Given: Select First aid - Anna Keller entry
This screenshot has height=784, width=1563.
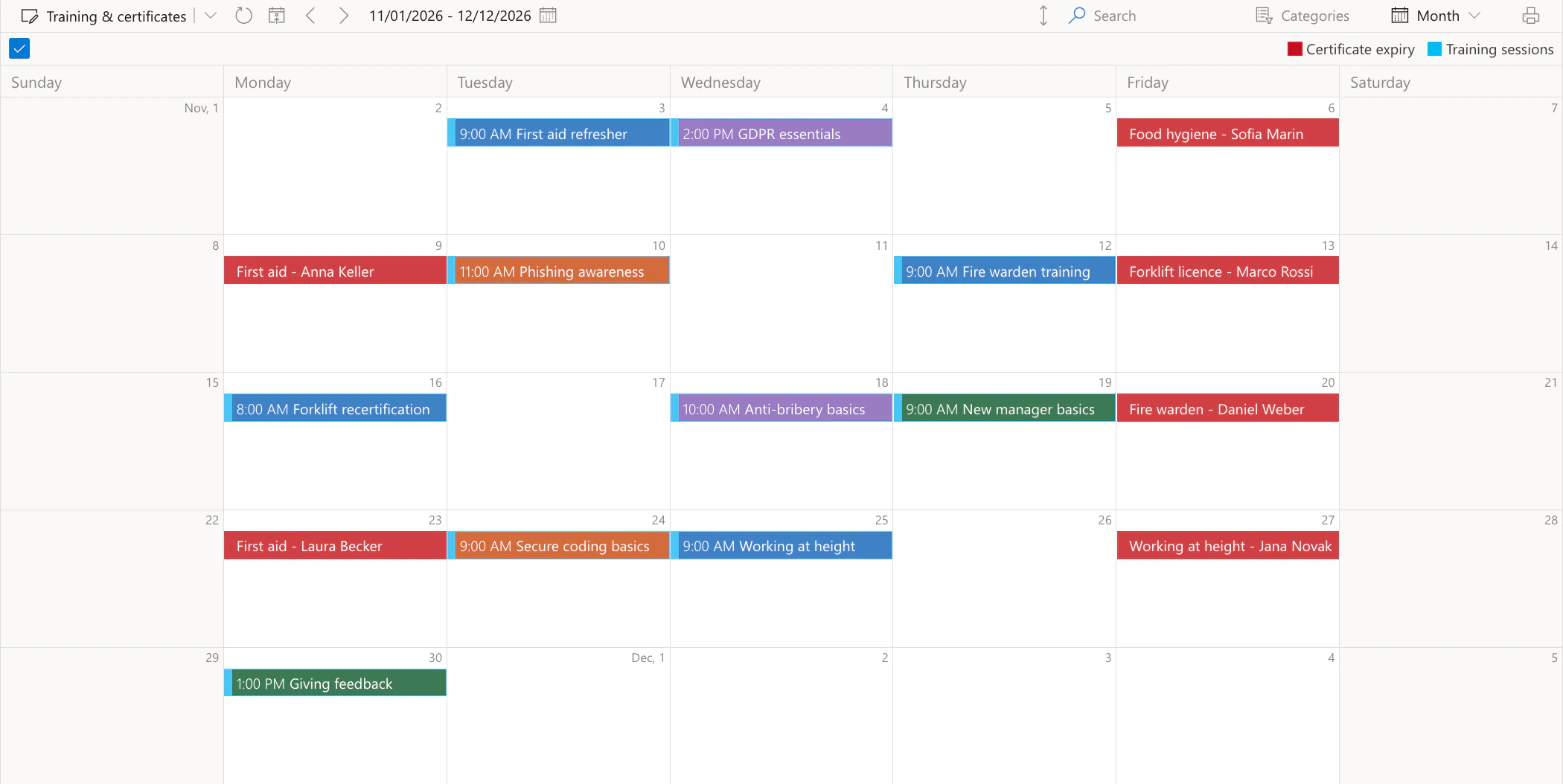Looking at the screenshot, I should pos(335,271).
